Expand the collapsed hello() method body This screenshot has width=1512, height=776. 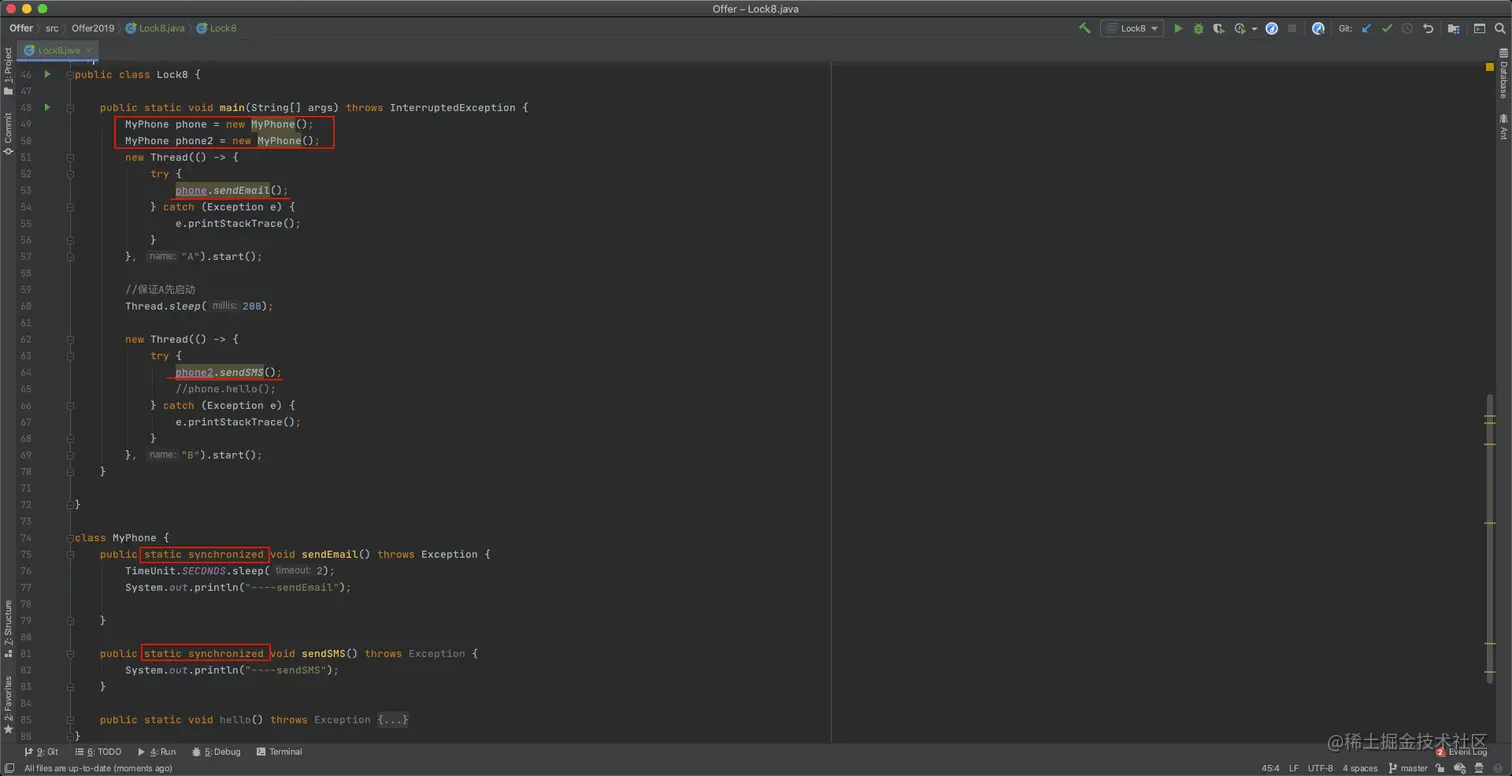coord(393,720)
